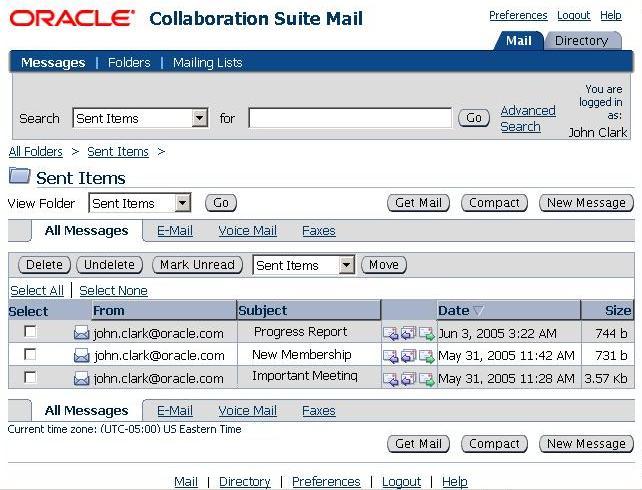Click Reply All icon for New Membership message
The image size is (642, 490).
[408, 356]
